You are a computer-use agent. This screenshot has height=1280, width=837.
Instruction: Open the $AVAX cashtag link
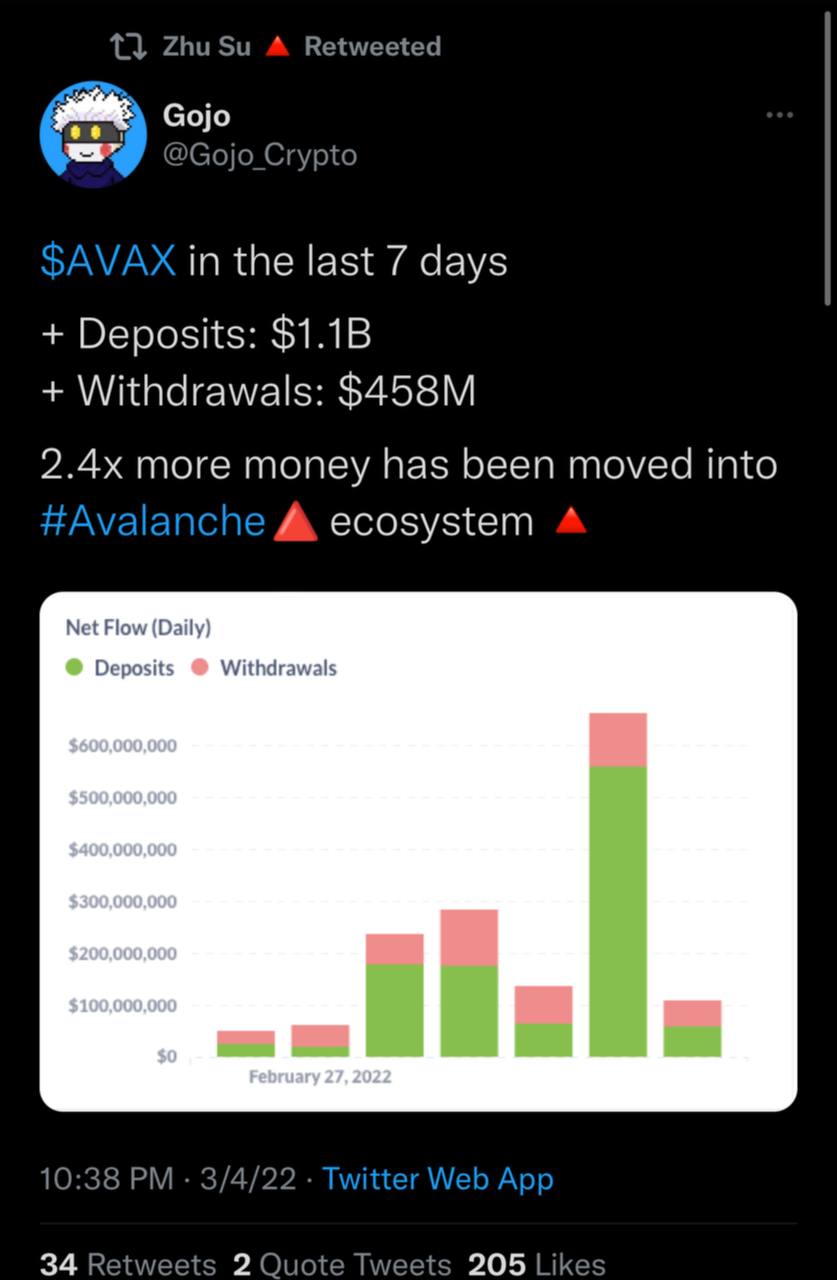point(108,262)
